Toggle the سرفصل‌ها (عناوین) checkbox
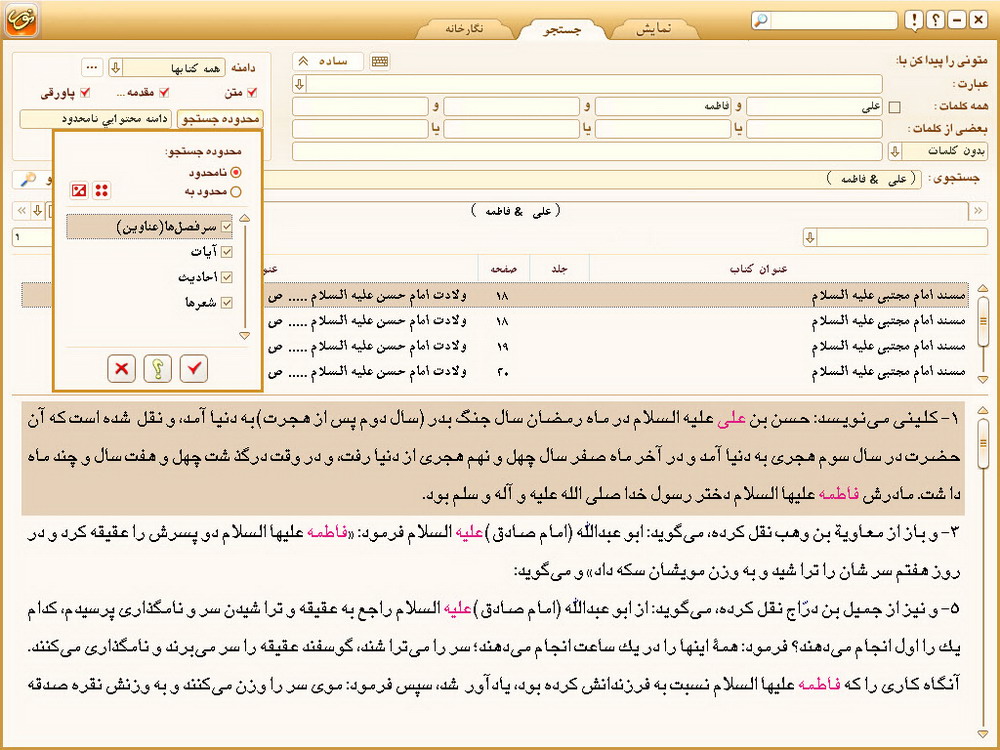This screenshot has height=750, width=1000. pos(226,227)
